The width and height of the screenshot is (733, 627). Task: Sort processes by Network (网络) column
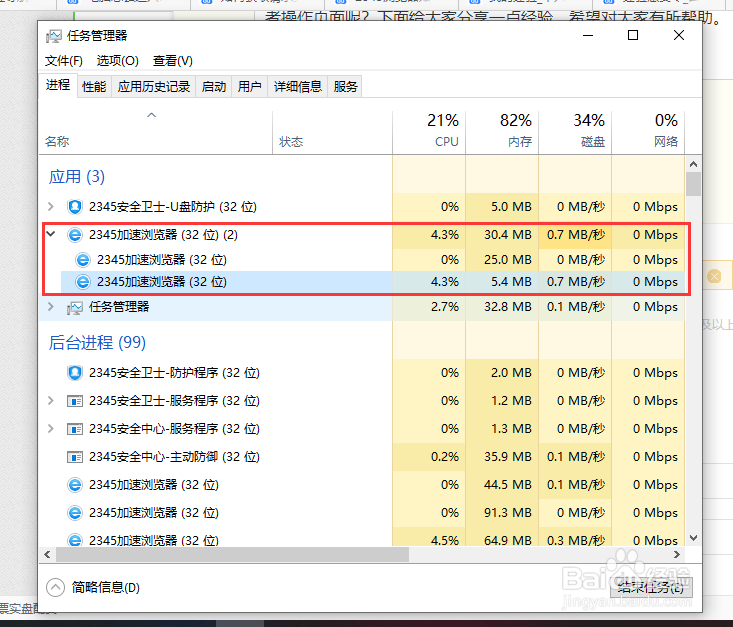coord(648,133)
